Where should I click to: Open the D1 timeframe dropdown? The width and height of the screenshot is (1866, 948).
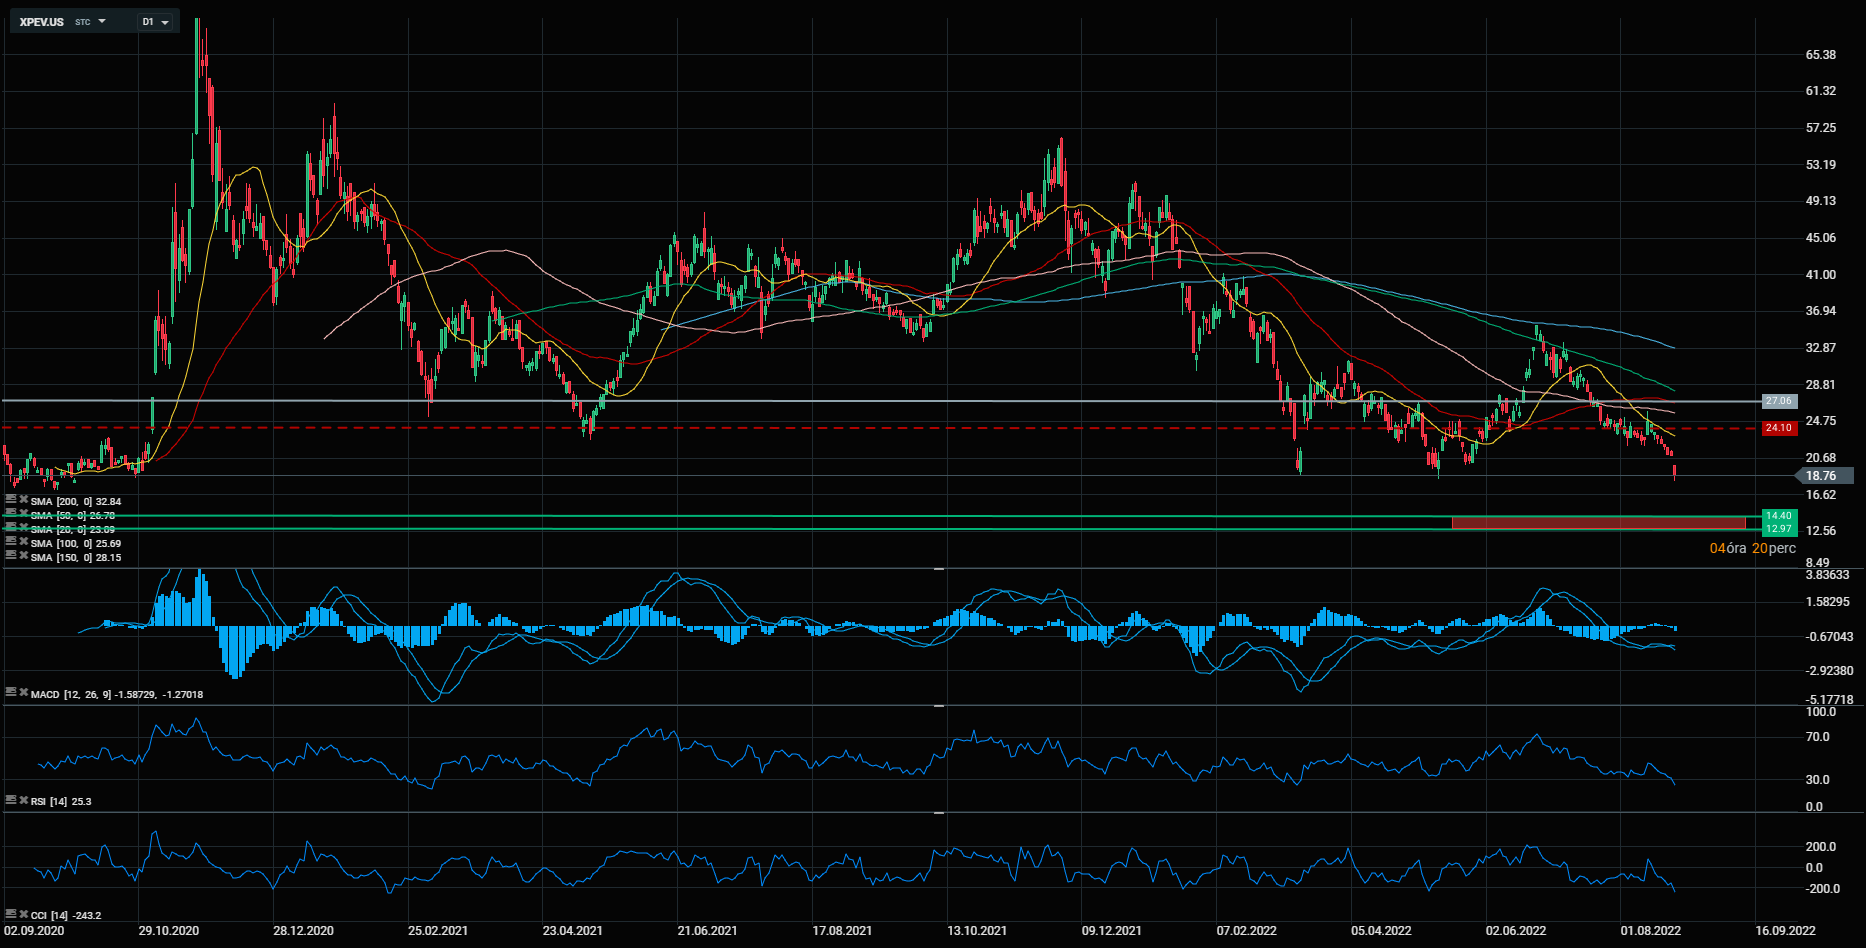click(155, 21)
